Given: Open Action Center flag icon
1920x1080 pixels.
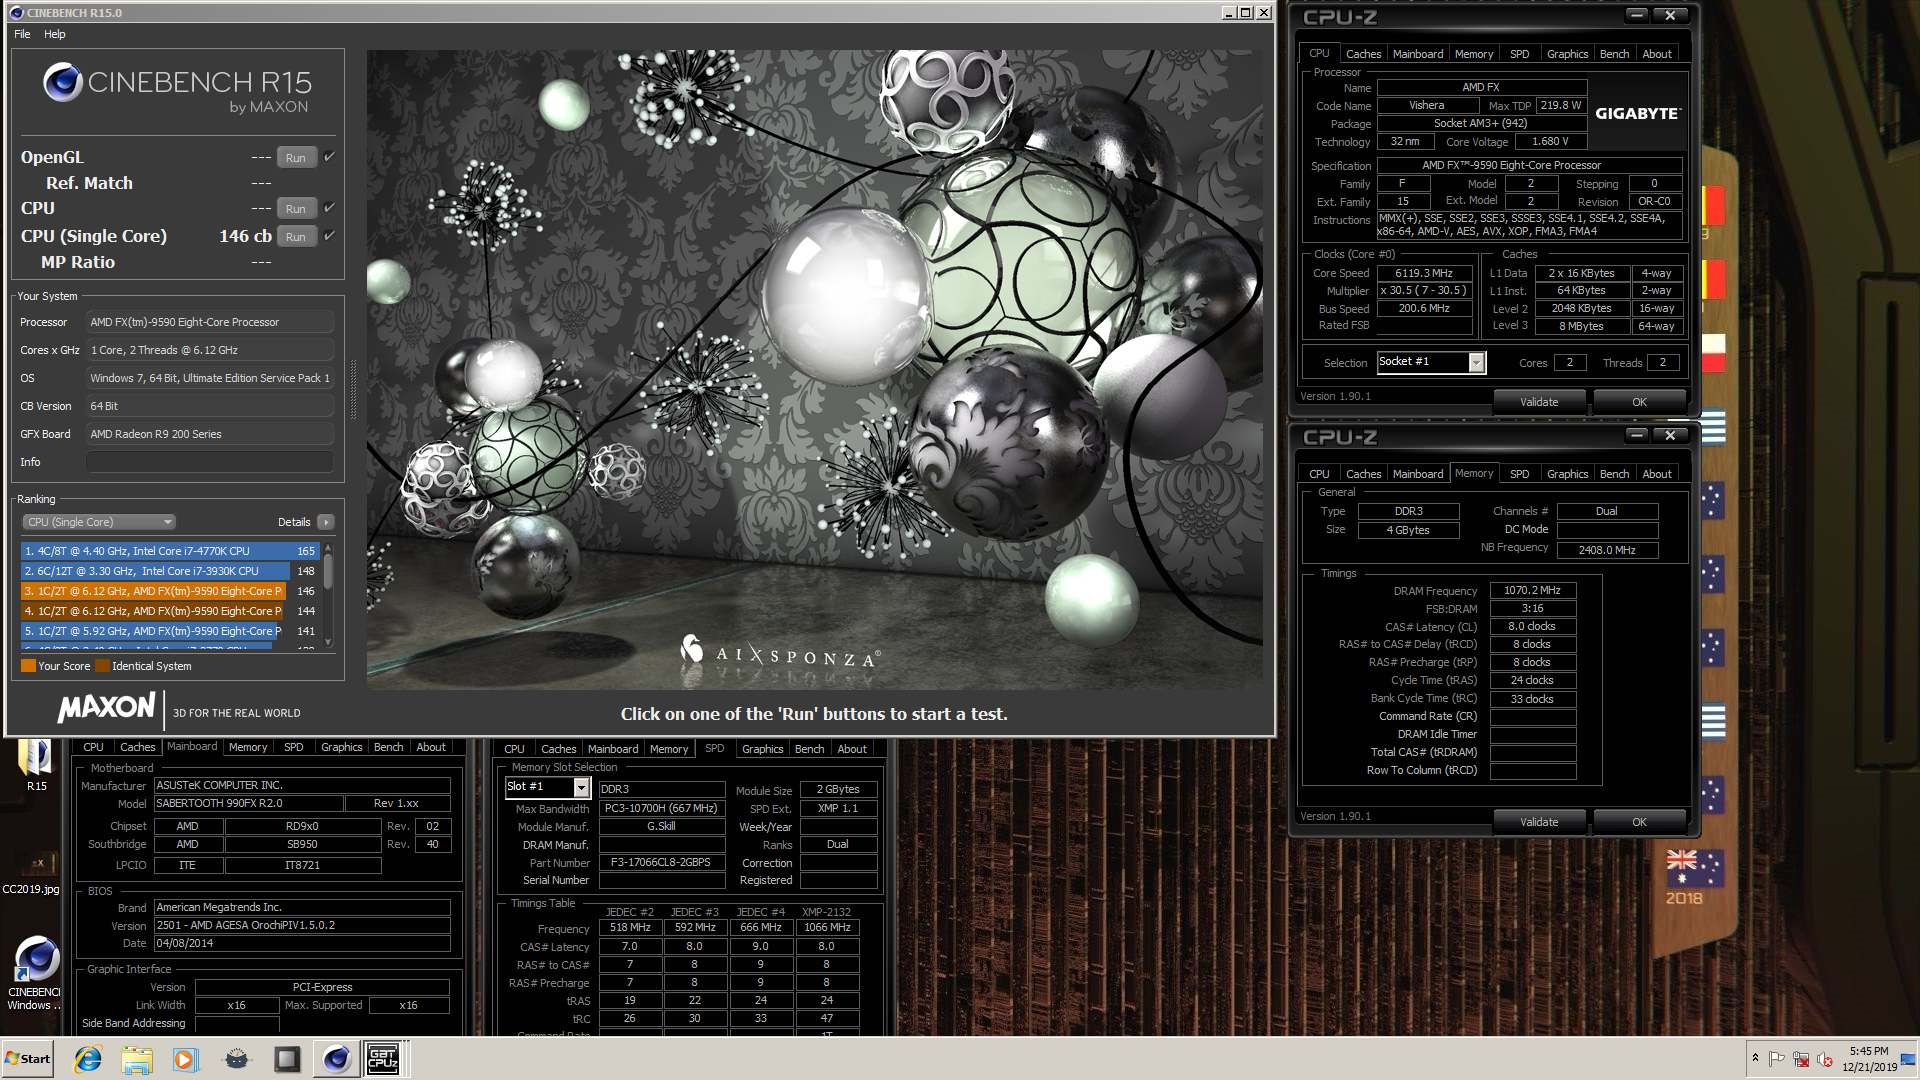Looking at the screenshot, I should pyautogui.click(x=1777, y=1059).
